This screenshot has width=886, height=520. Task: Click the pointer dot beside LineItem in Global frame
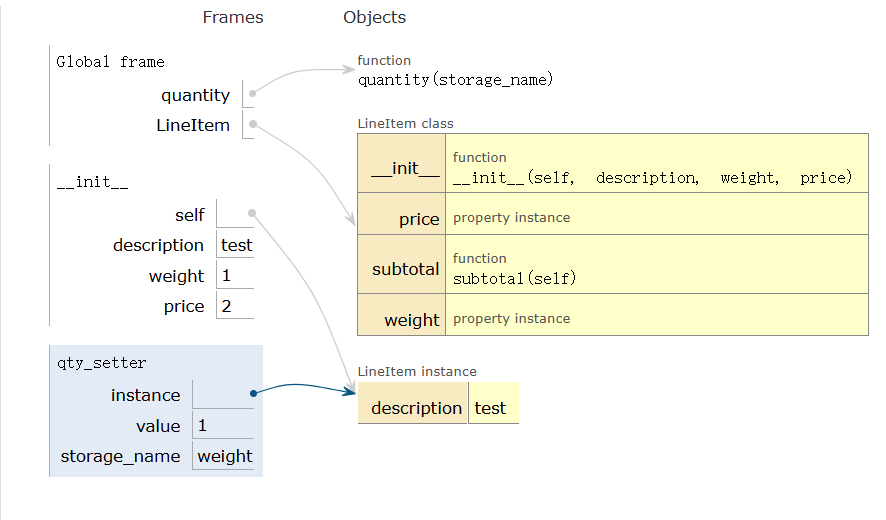click(253, 125)
